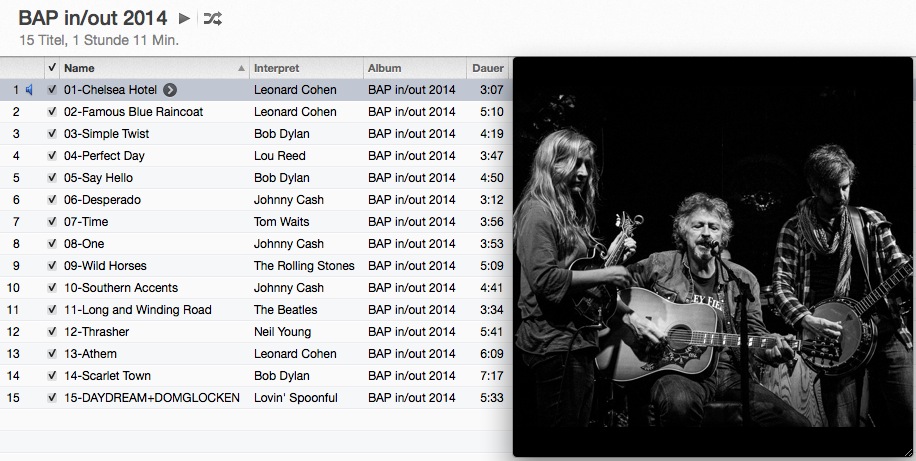Image resolution: width=916 pixels, height=461 pixels.
Task: Uncheck the 02-Famous Blue Raincoat checkbox
Action: click(x=52, y=112)
